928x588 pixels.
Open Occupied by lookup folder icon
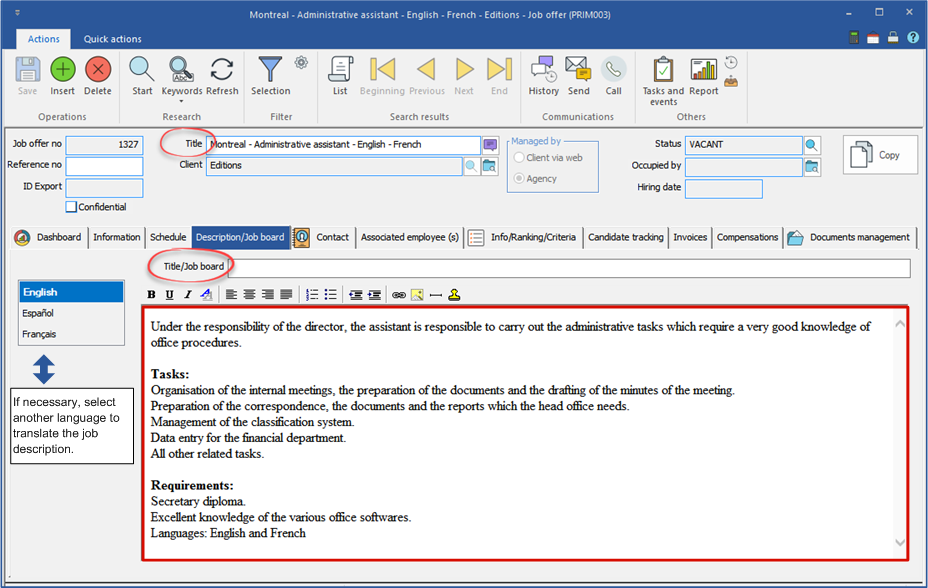pyautogui.click(x=812, y=167)
